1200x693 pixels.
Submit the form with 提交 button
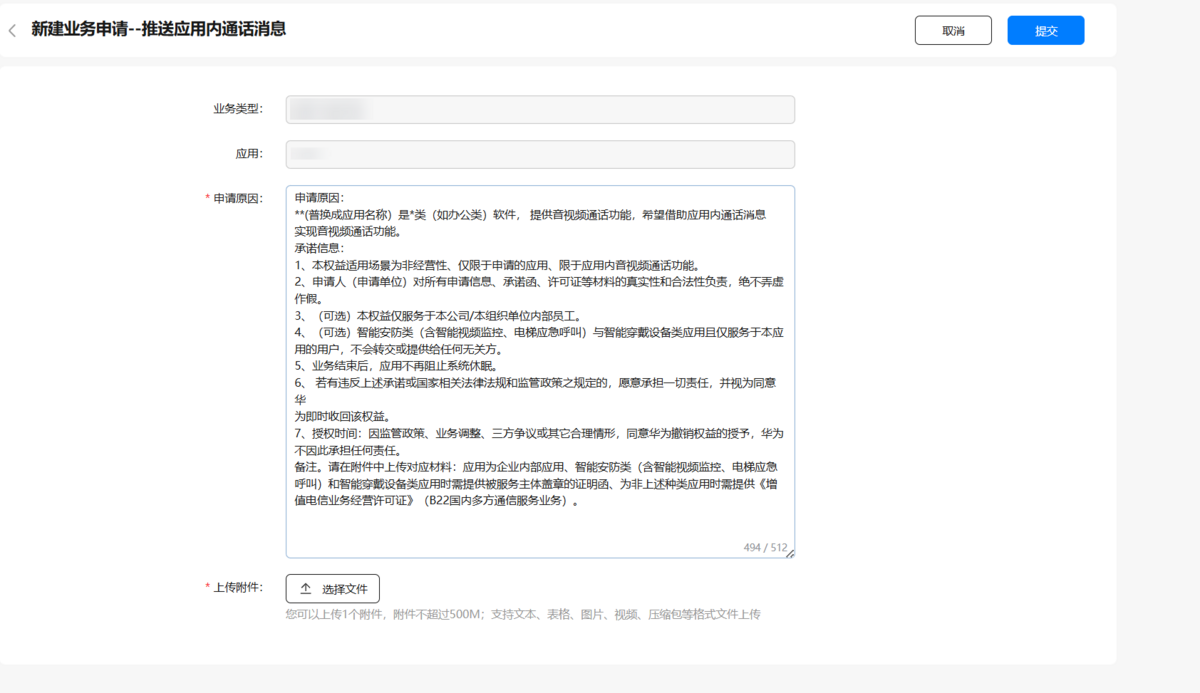tap(1045, 31)
